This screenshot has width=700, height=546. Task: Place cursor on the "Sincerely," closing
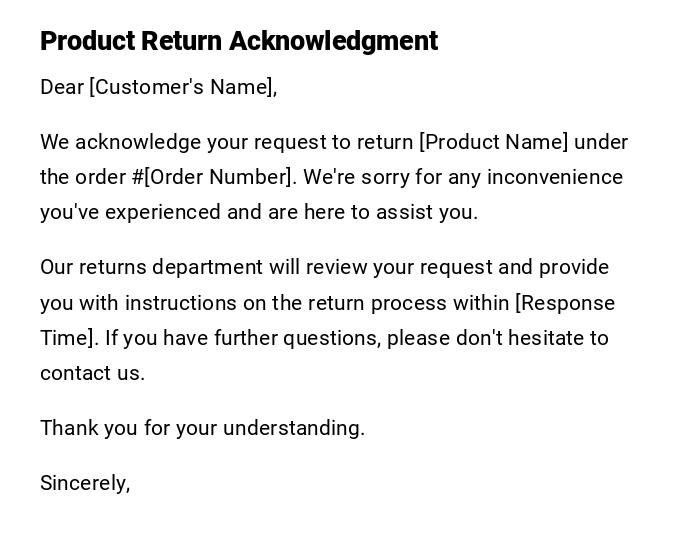click(85, 483)
